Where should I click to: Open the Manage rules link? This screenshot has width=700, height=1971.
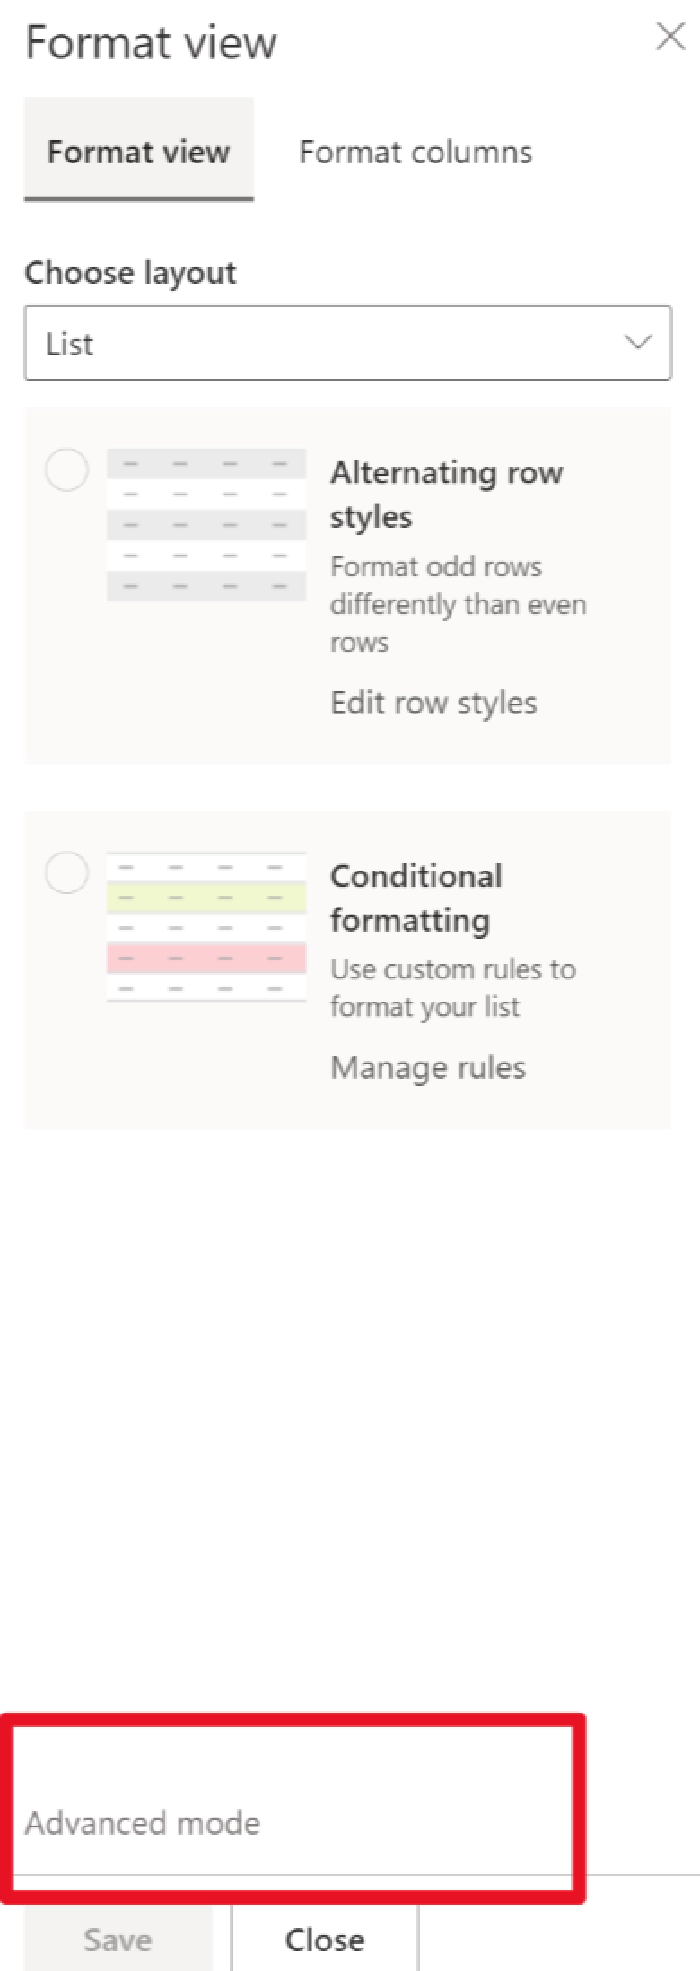(428, 1068)
